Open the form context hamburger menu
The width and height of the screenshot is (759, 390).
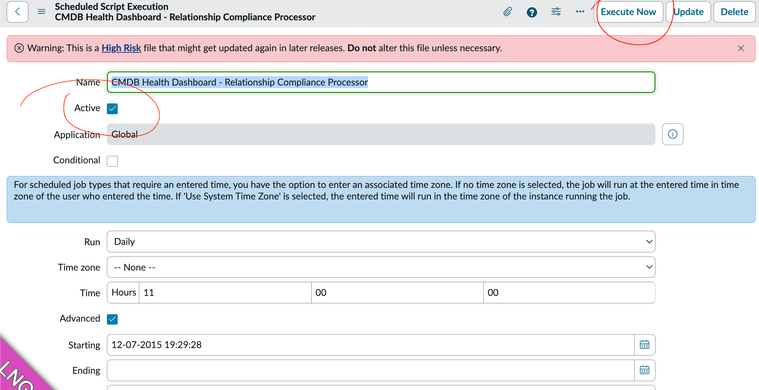(x=42, y=12)
